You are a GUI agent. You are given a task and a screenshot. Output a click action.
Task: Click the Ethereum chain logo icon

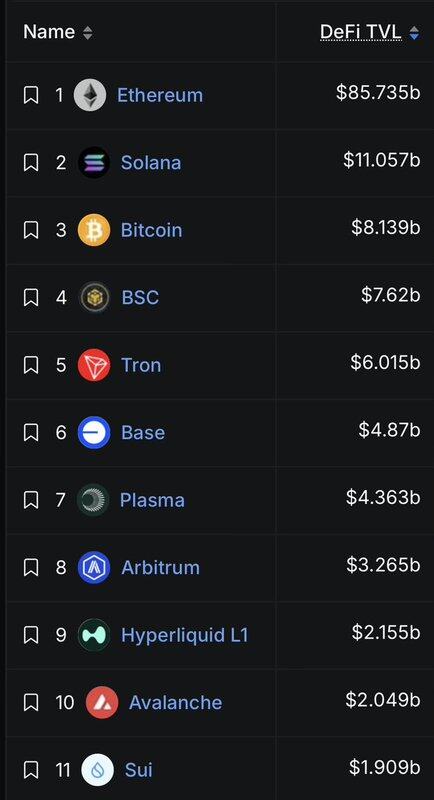tap(90, 95)
